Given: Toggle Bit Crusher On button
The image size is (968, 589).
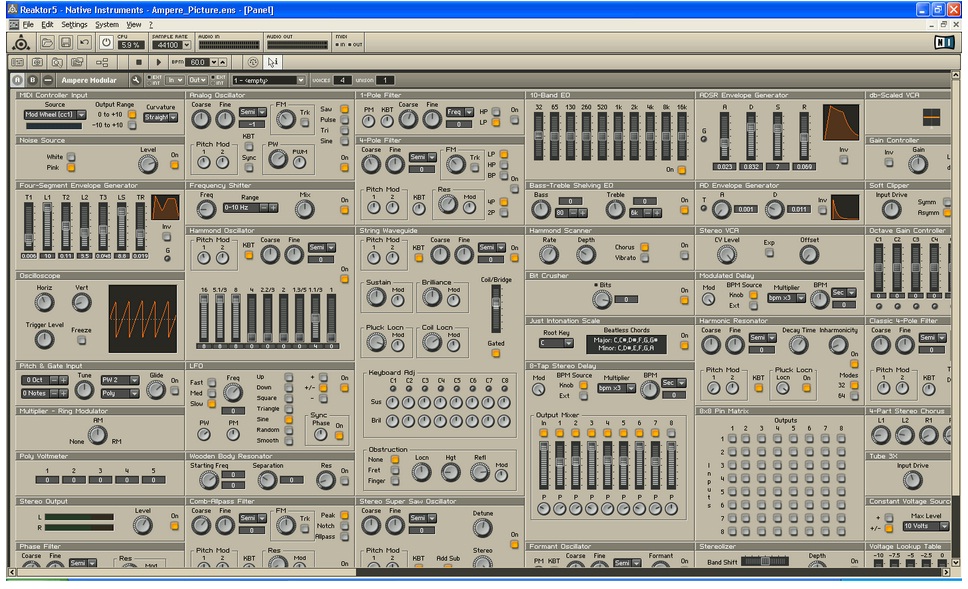Looking at the screenshot, I should 684,301.
